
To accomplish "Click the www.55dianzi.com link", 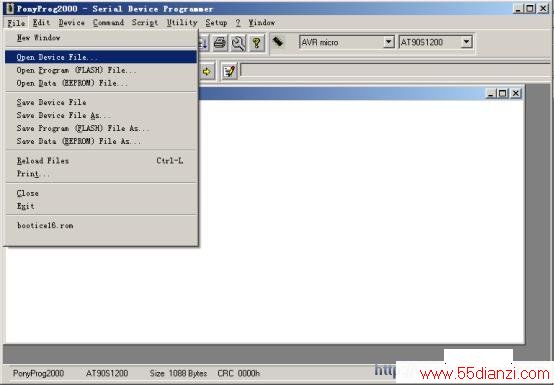I will 485,374.
